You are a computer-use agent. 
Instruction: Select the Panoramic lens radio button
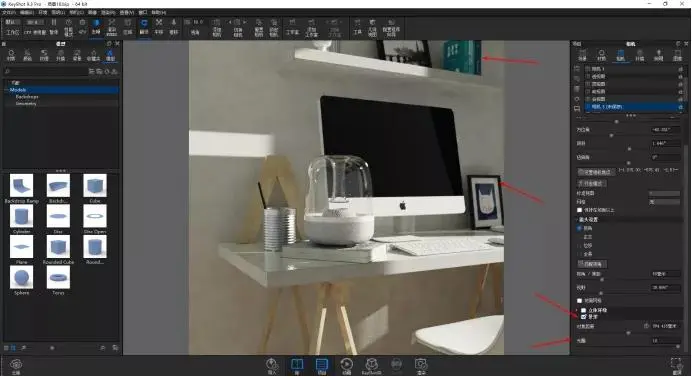coord(579,254)
